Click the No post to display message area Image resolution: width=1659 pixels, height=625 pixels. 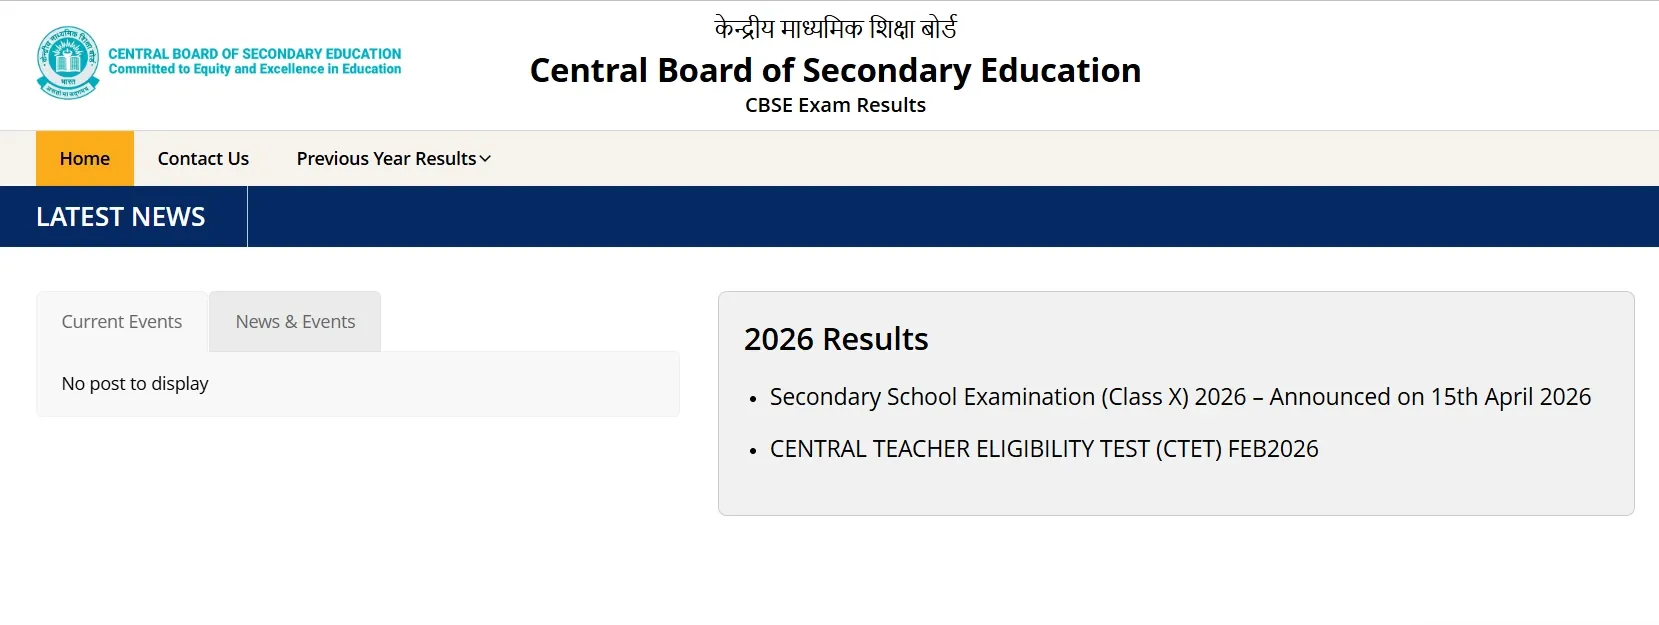[135, 383]
